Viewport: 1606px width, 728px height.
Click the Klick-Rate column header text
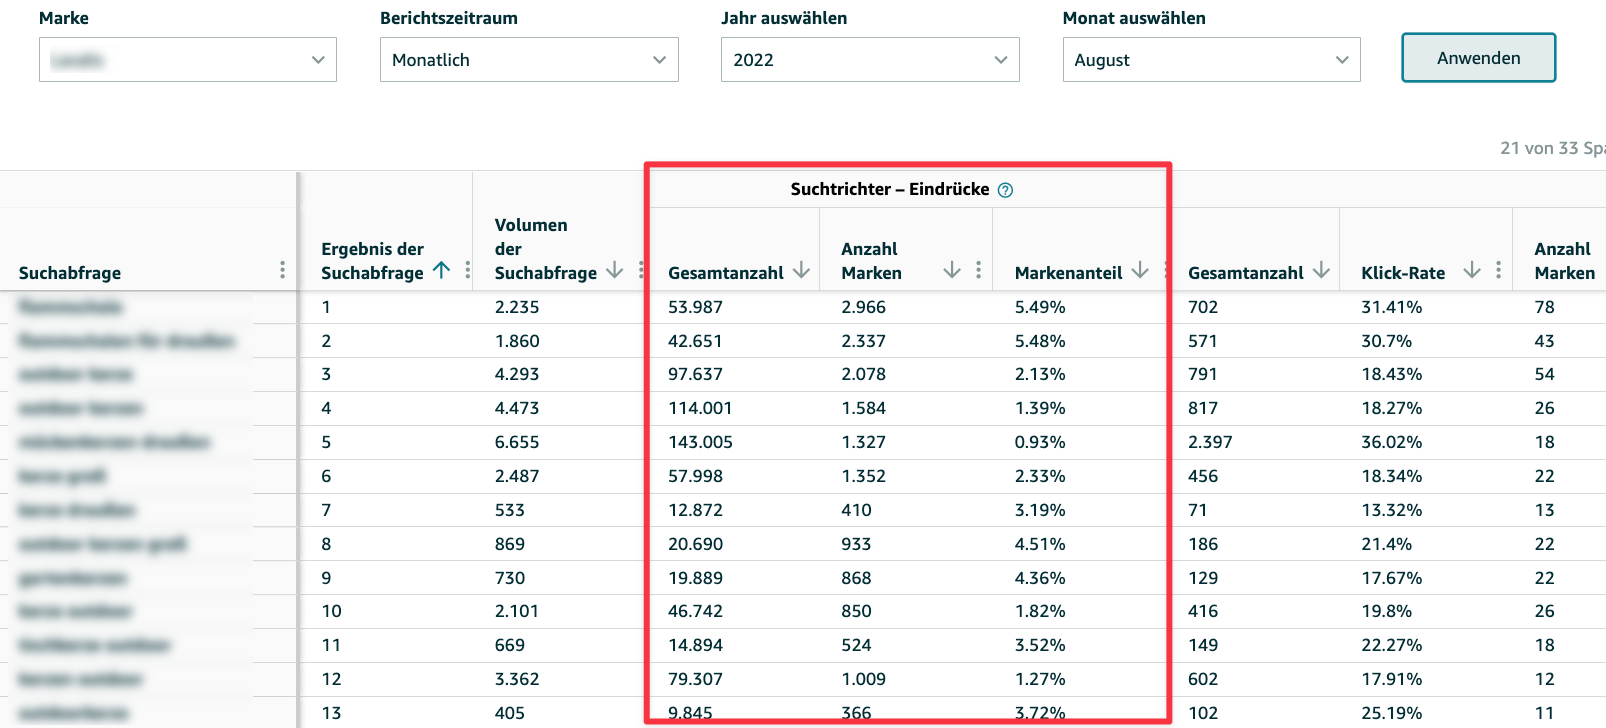click(x=1403, y=273)
